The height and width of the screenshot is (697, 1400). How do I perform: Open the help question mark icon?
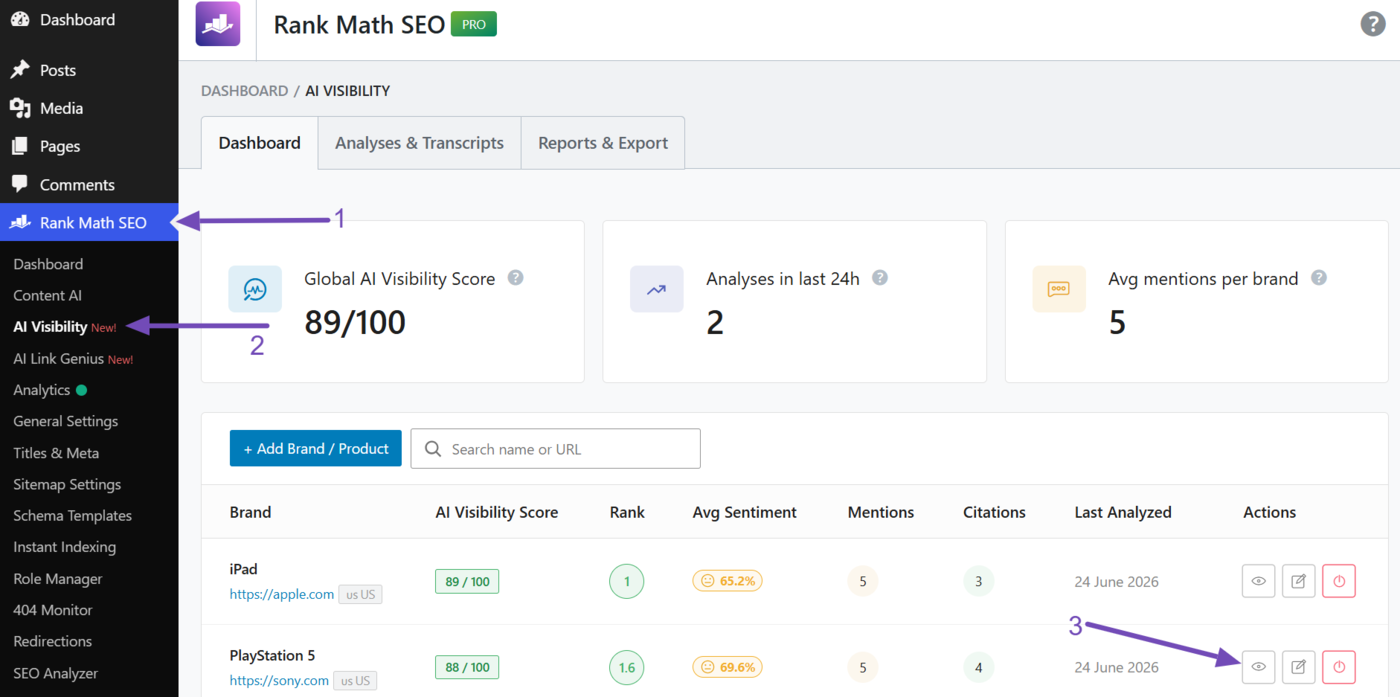pos(1373,24)
